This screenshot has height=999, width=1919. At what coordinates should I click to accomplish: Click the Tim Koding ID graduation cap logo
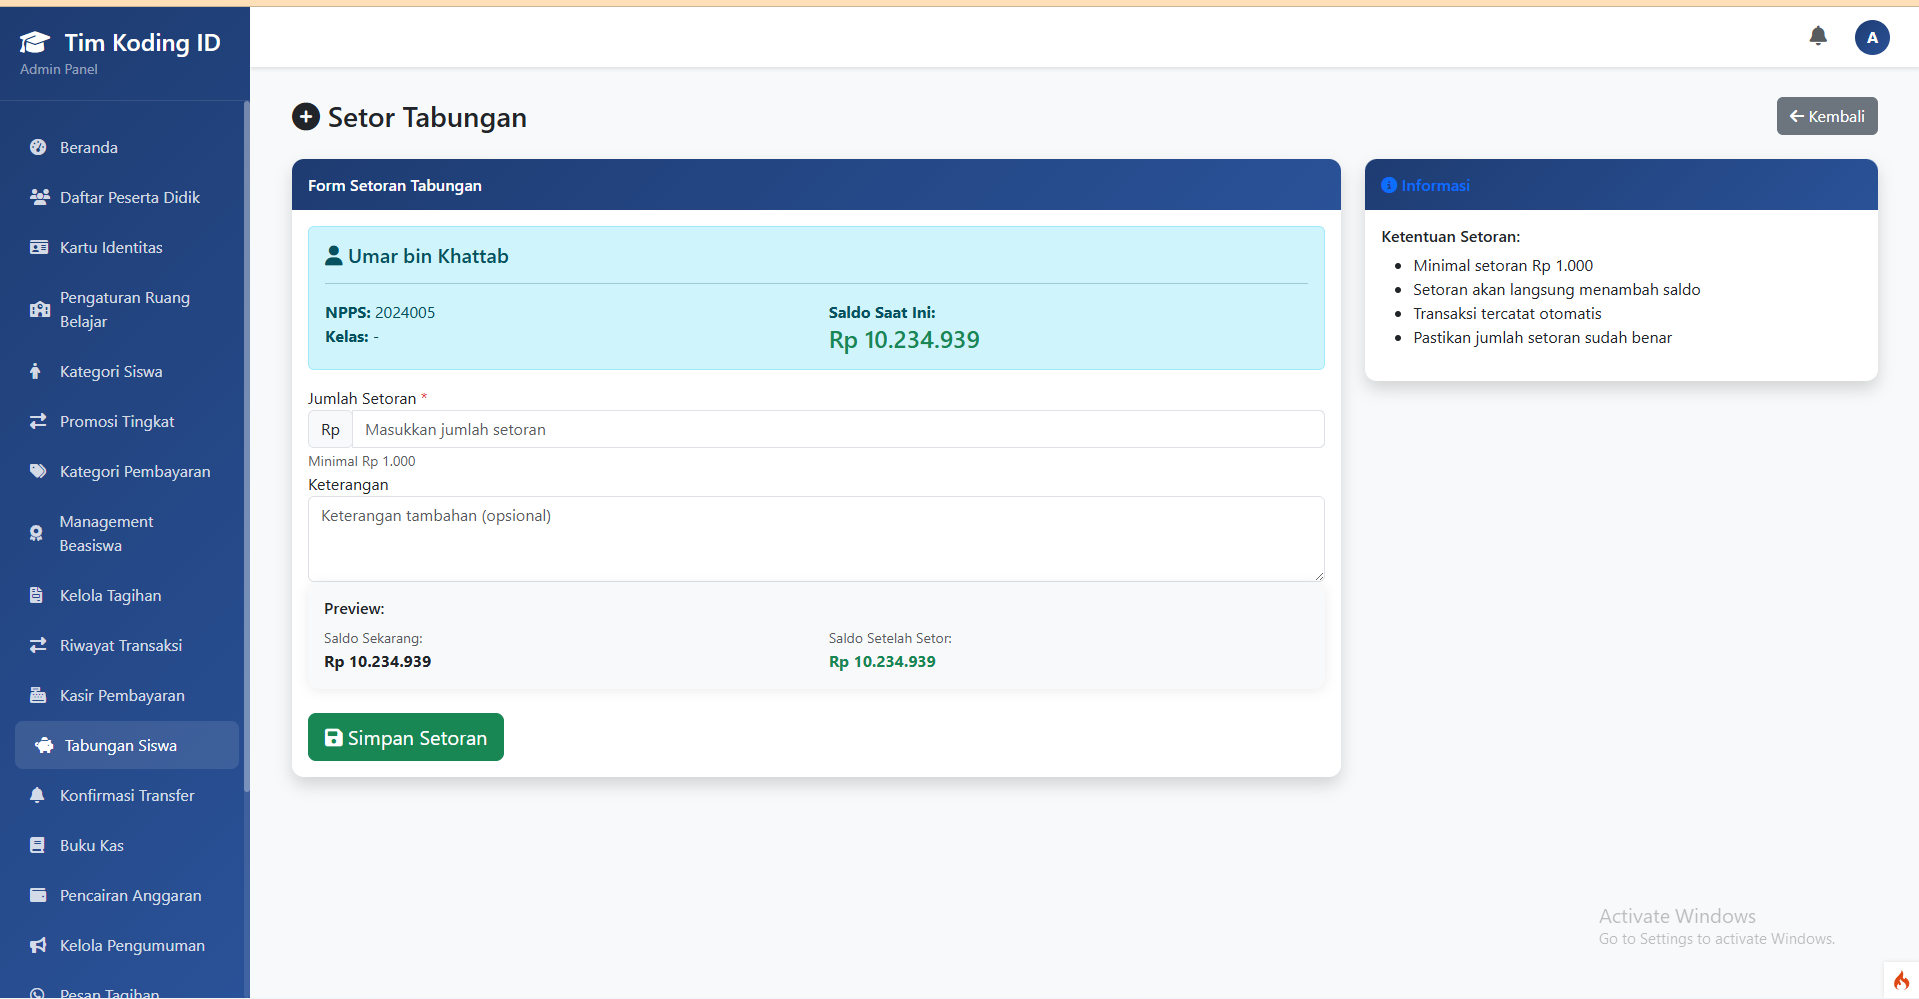pos(33,40)
